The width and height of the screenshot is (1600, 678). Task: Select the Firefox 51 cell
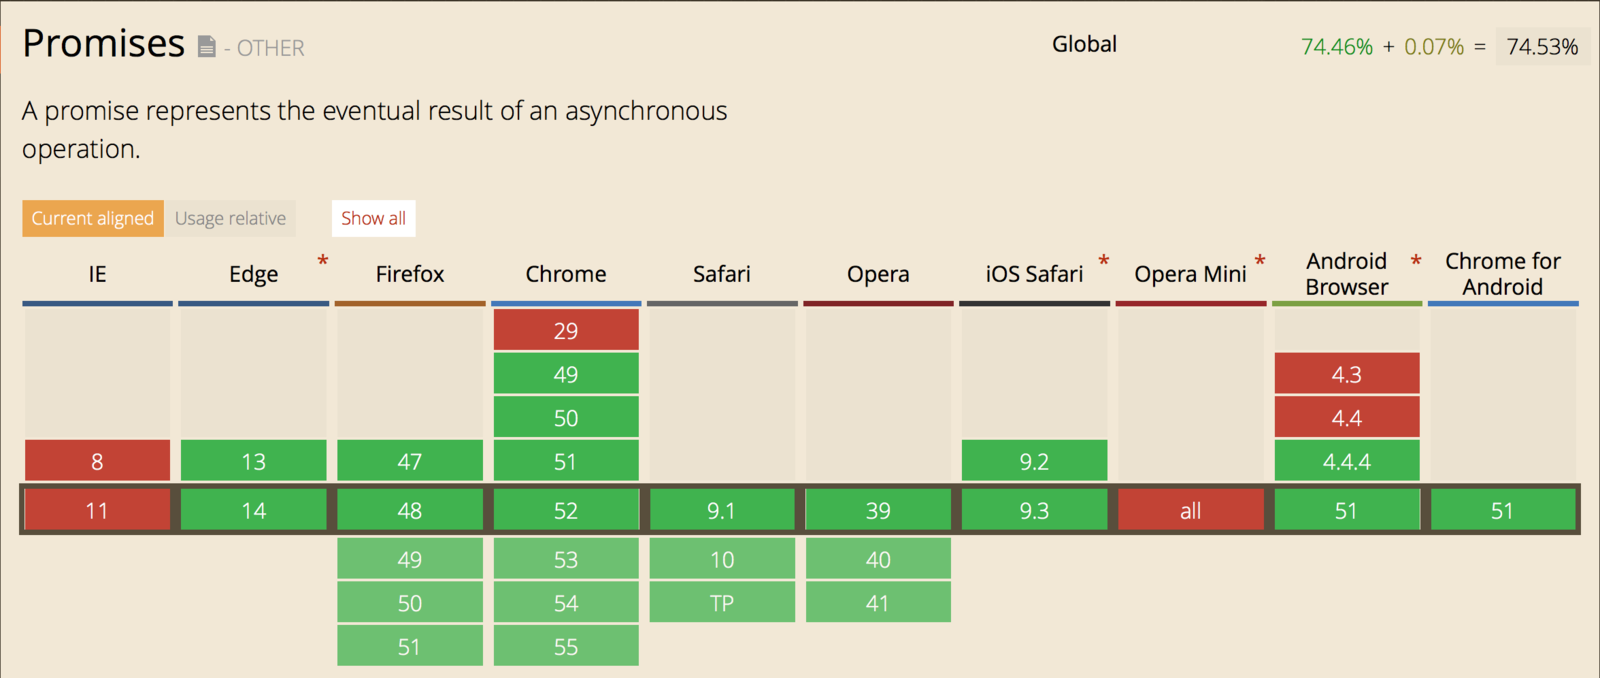(x=410, y=646)
